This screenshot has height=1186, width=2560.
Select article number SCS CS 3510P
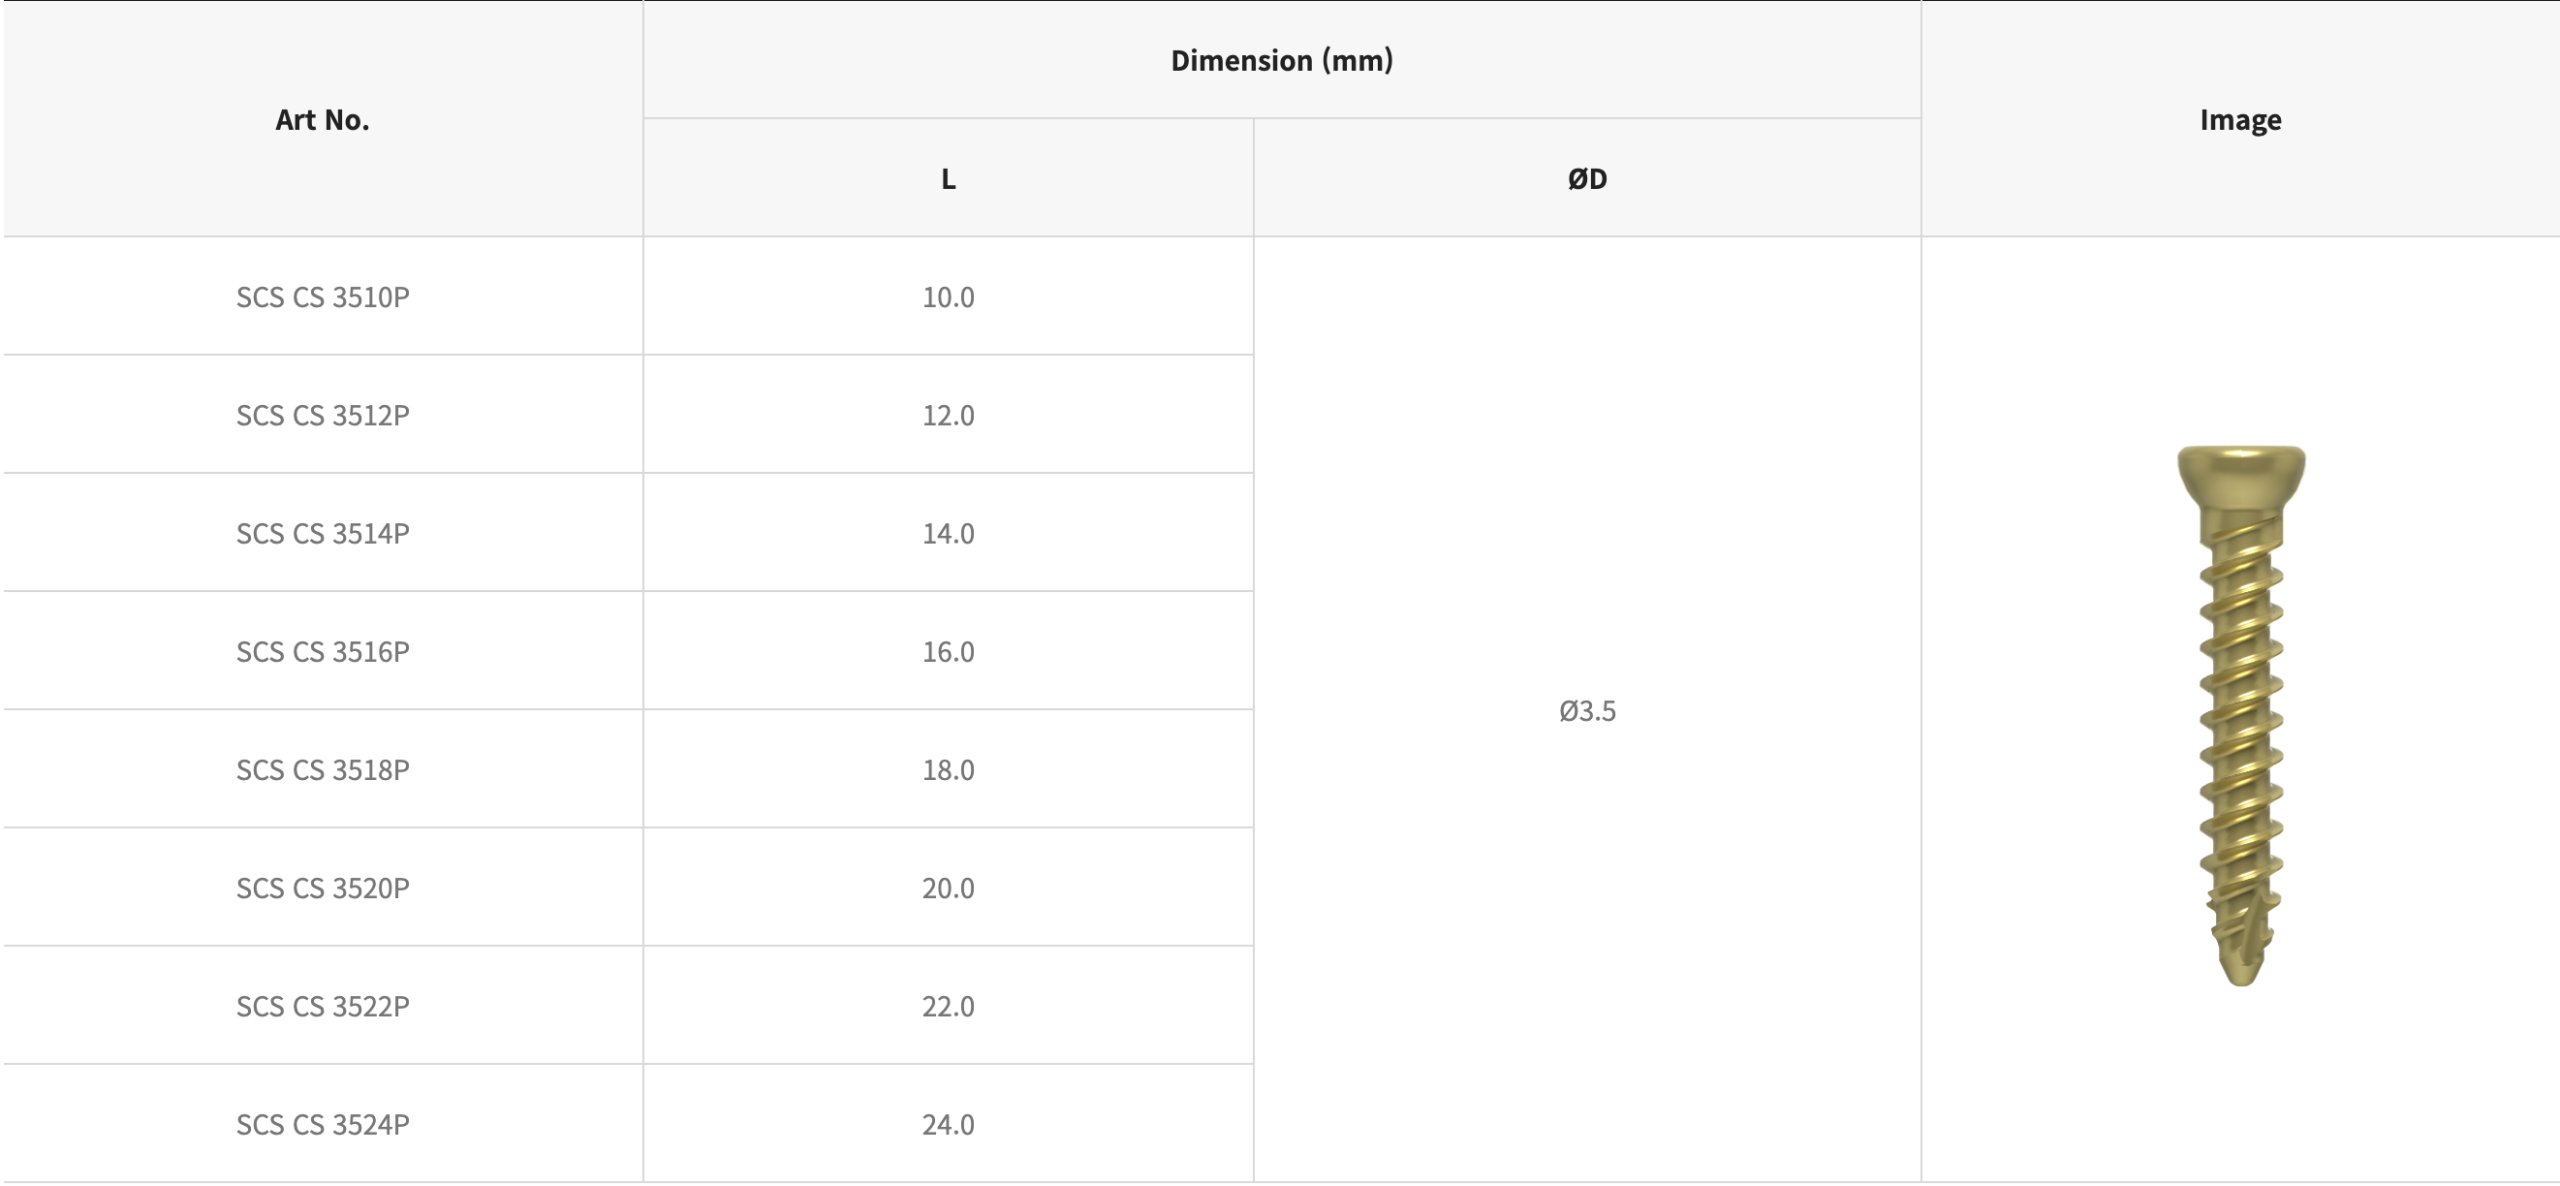(x=322, y=297)
